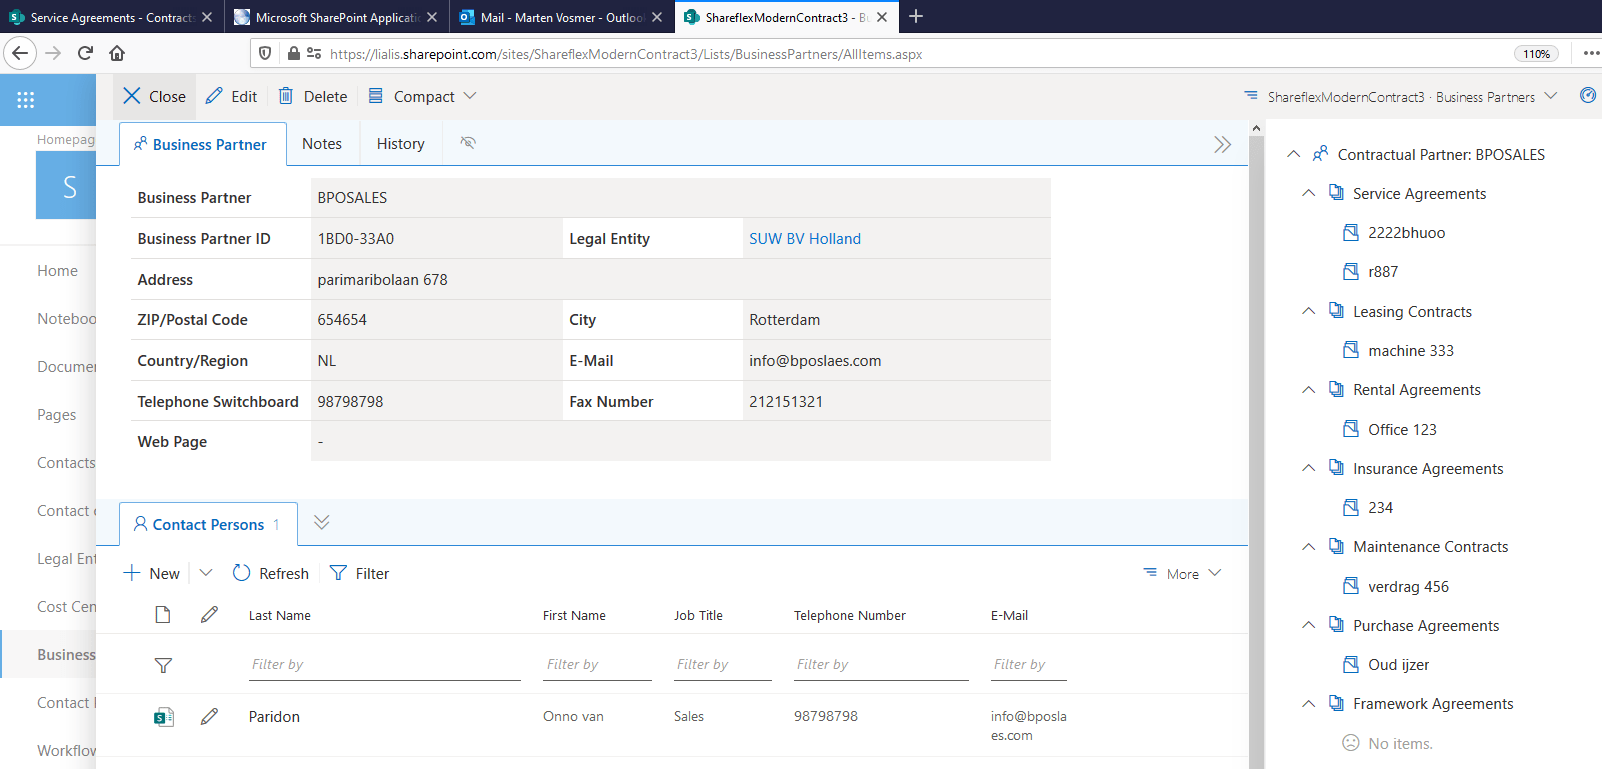Switch to Service Agreements browser tab
Image resolution: width=1602 pixels, height=769 pixels.
pos(110,17)
